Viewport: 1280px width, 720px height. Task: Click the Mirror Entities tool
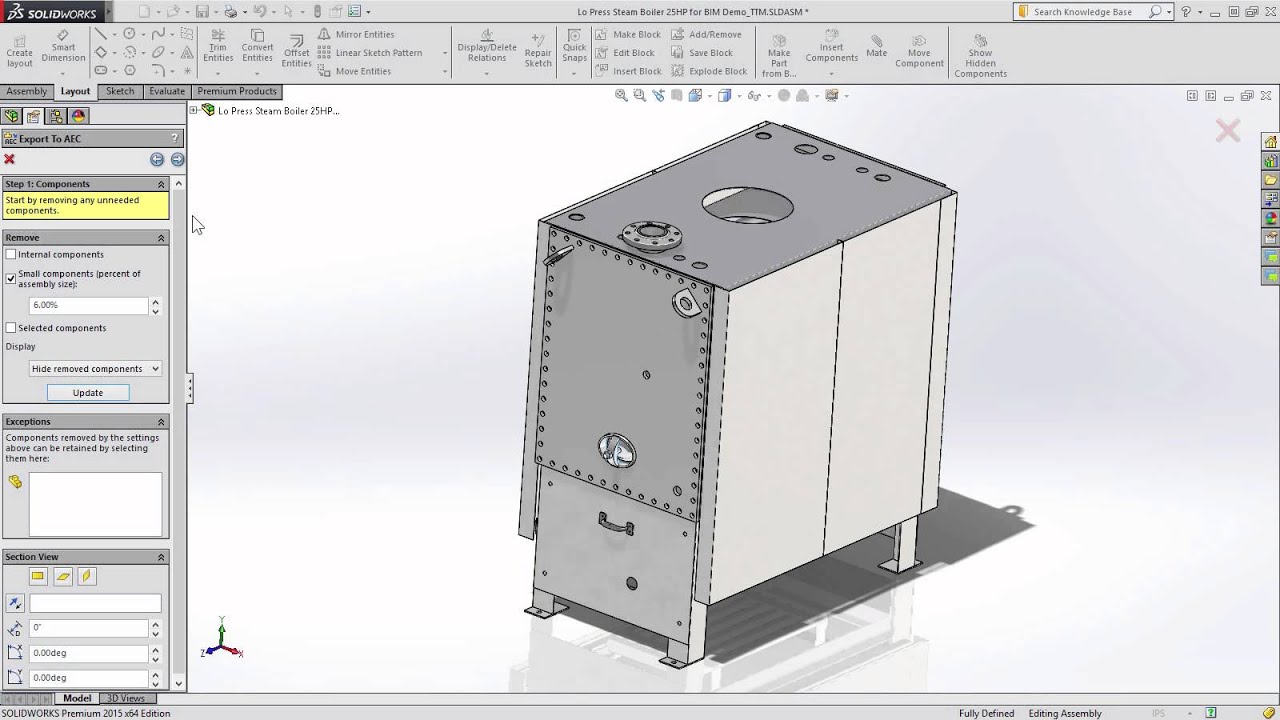(356, 34)
